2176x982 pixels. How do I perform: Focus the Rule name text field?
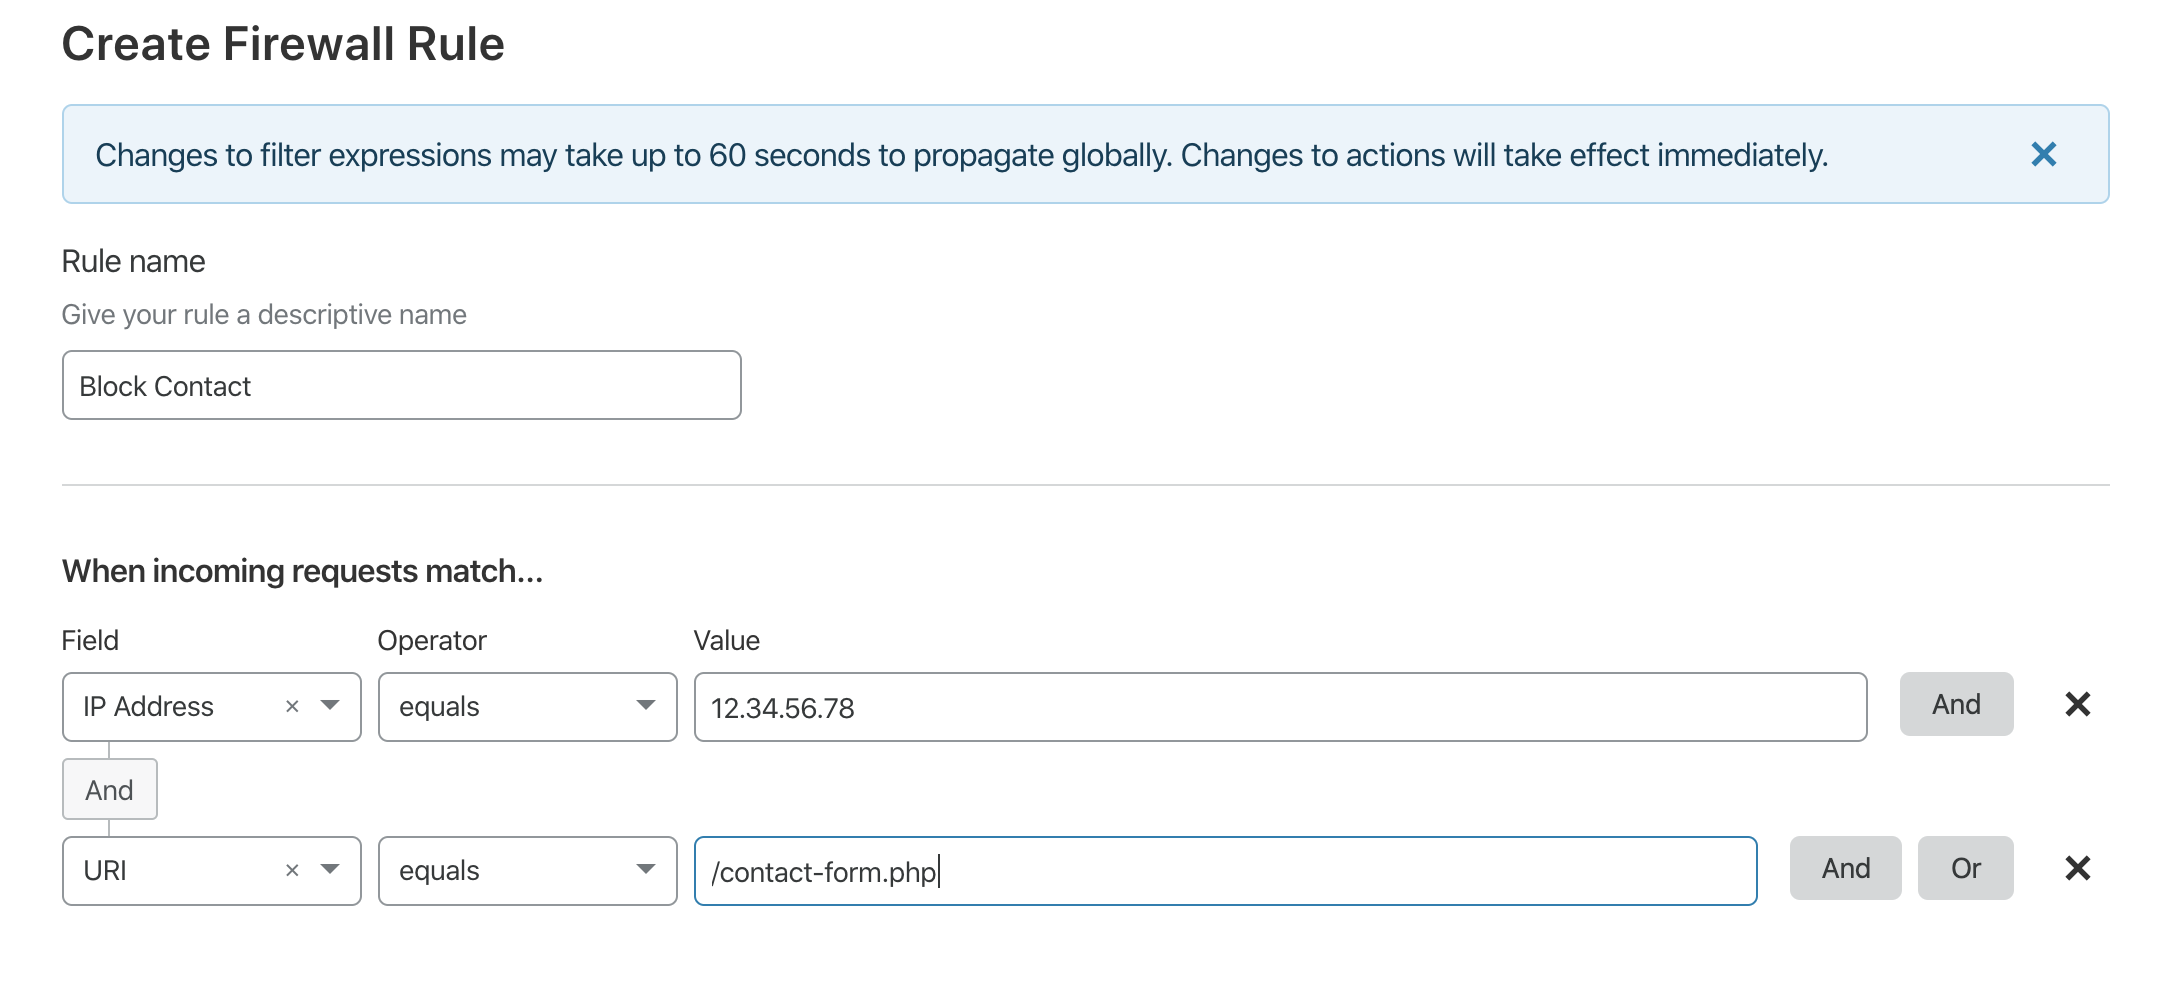coord(401,386)
